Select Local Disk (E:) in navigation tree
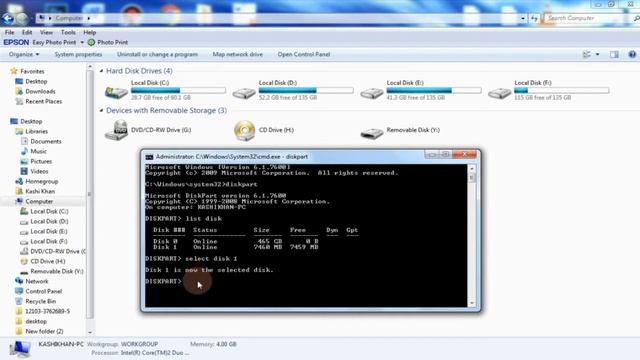 (49, 231)
